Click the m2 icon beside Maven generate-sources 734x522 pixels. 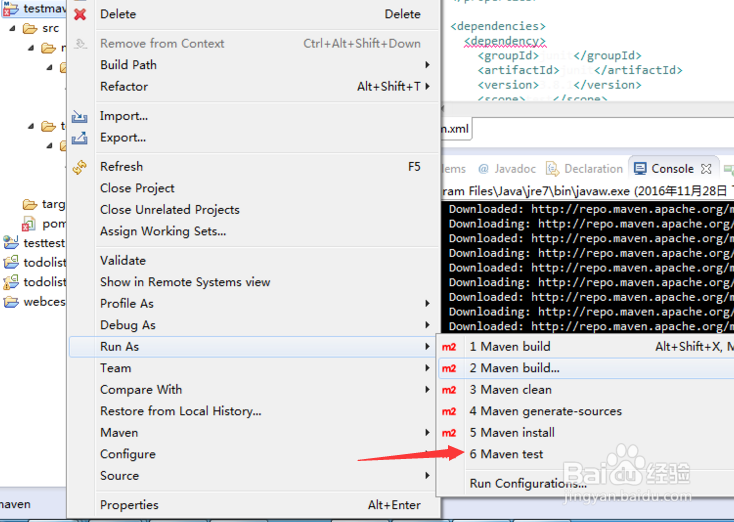tap(449, 412)
